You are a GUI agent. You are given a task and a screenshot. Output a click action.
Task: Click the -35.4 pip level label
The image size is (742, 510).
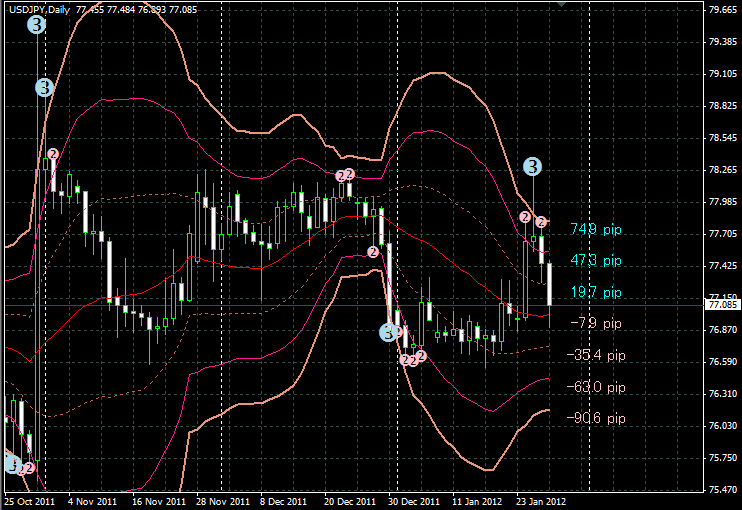[596, 355]
